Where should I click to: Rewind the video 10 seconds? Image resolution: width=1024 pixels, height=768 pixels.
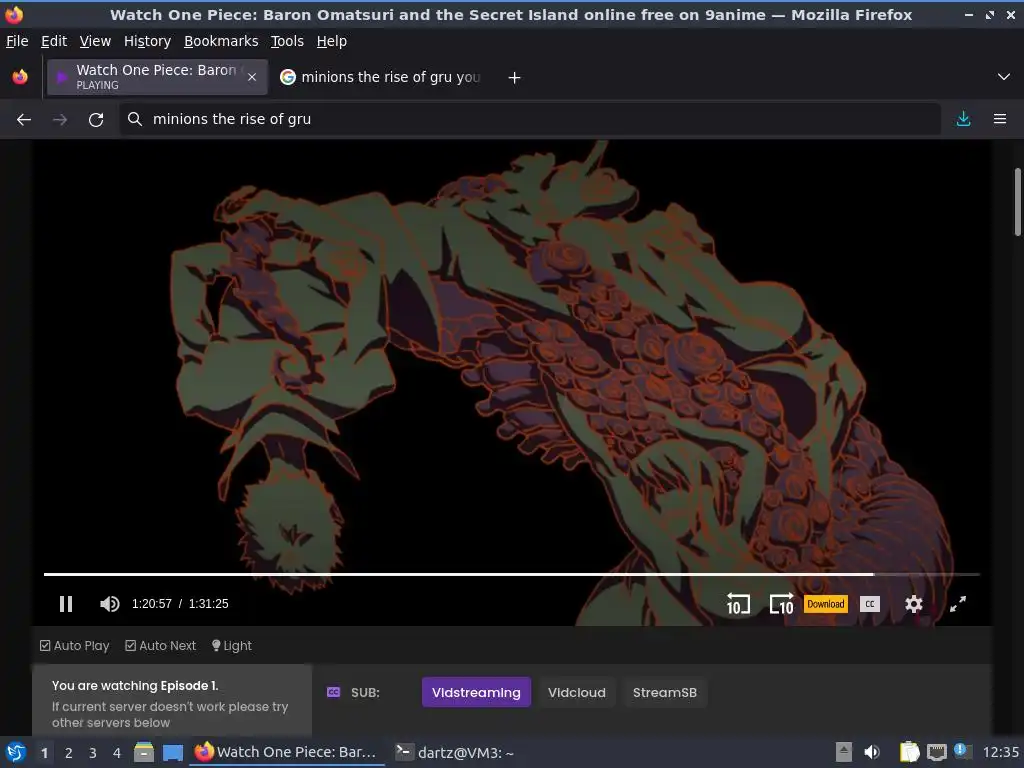739,604
